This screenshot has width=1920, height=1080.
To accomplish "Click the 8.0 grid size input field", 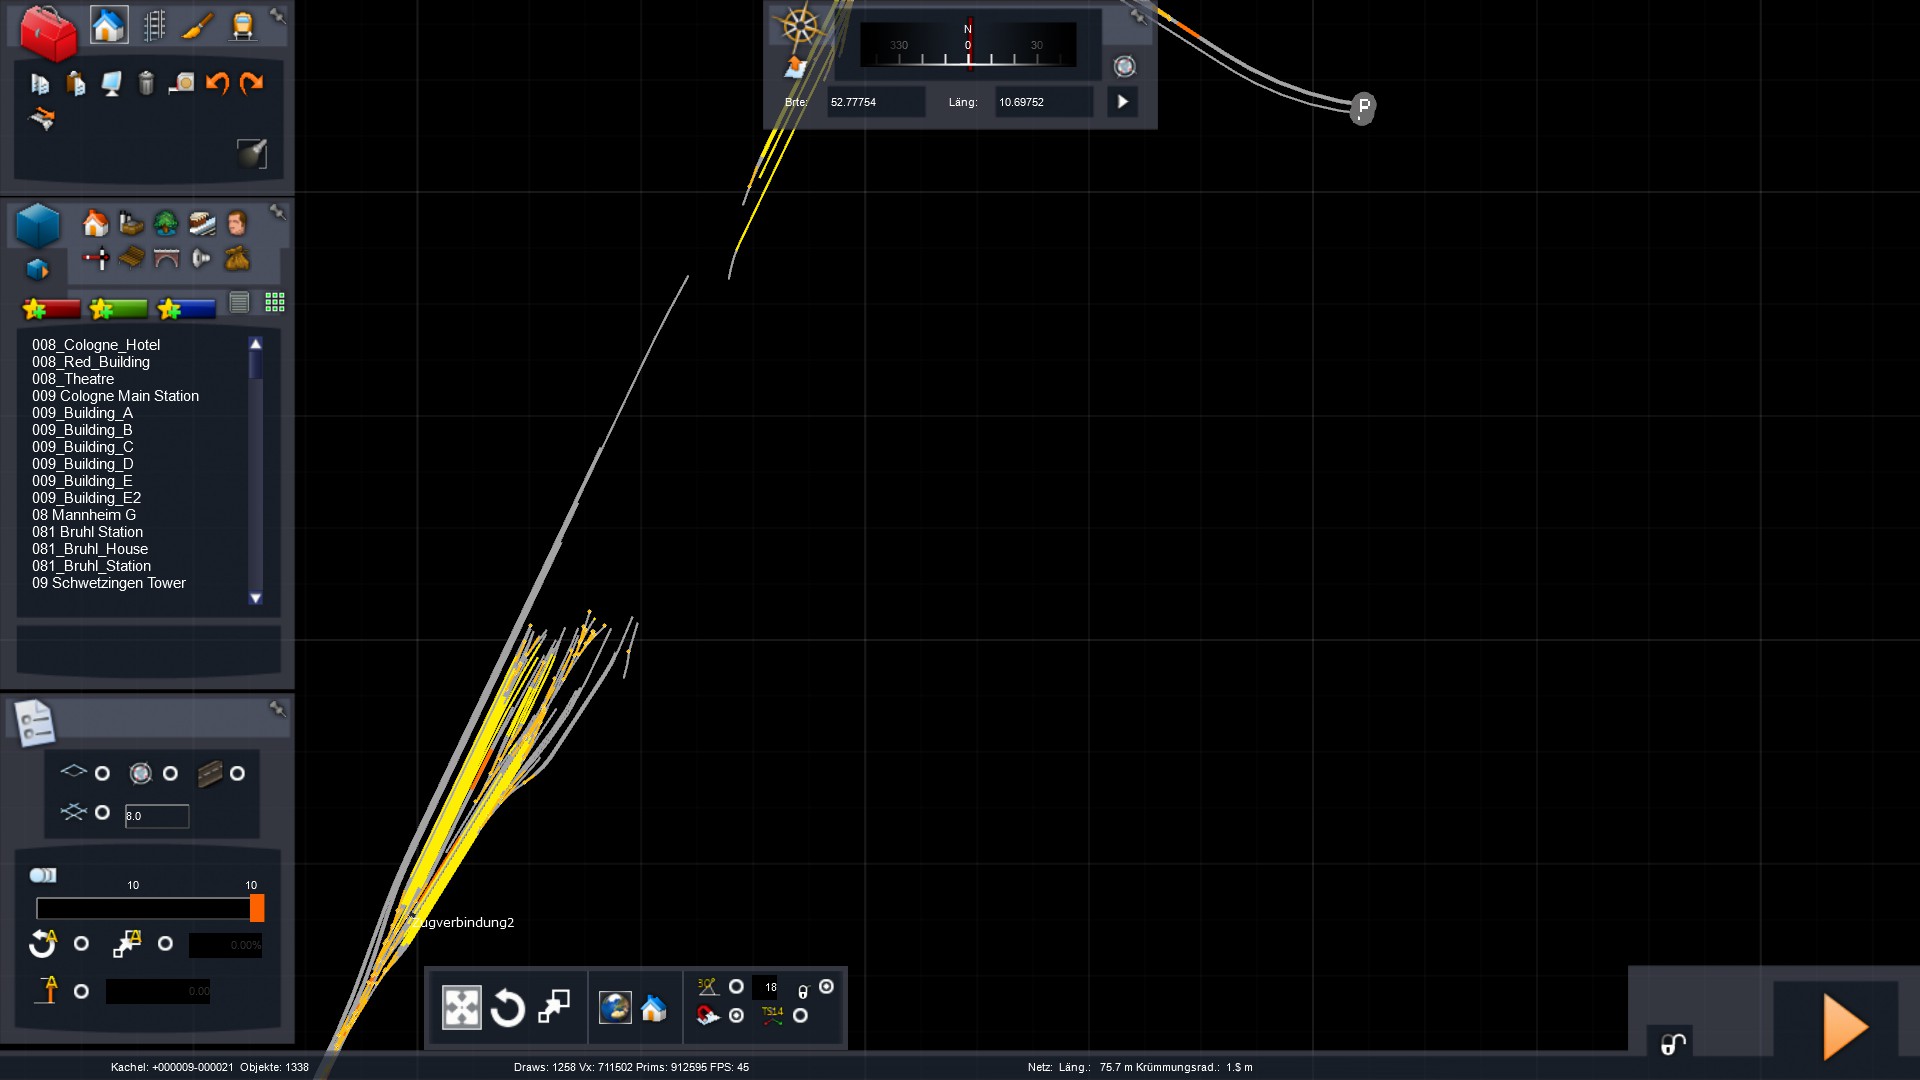I will click(x=156, y=816).
